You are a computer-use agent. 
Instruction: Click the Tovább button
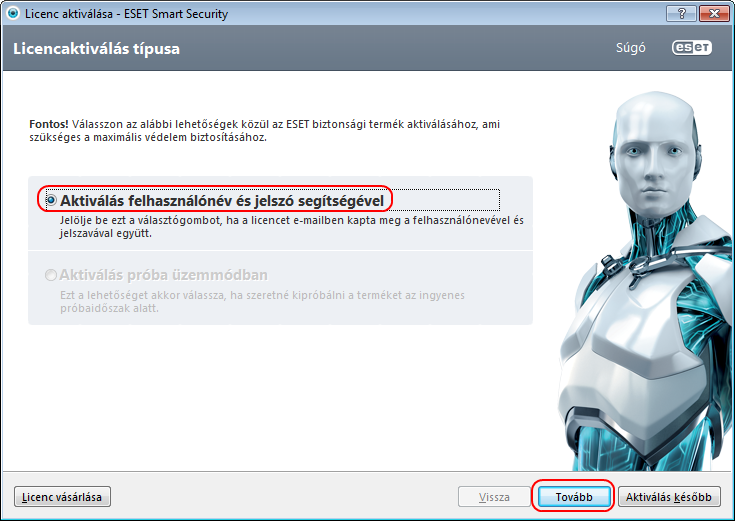coord(574,497)
